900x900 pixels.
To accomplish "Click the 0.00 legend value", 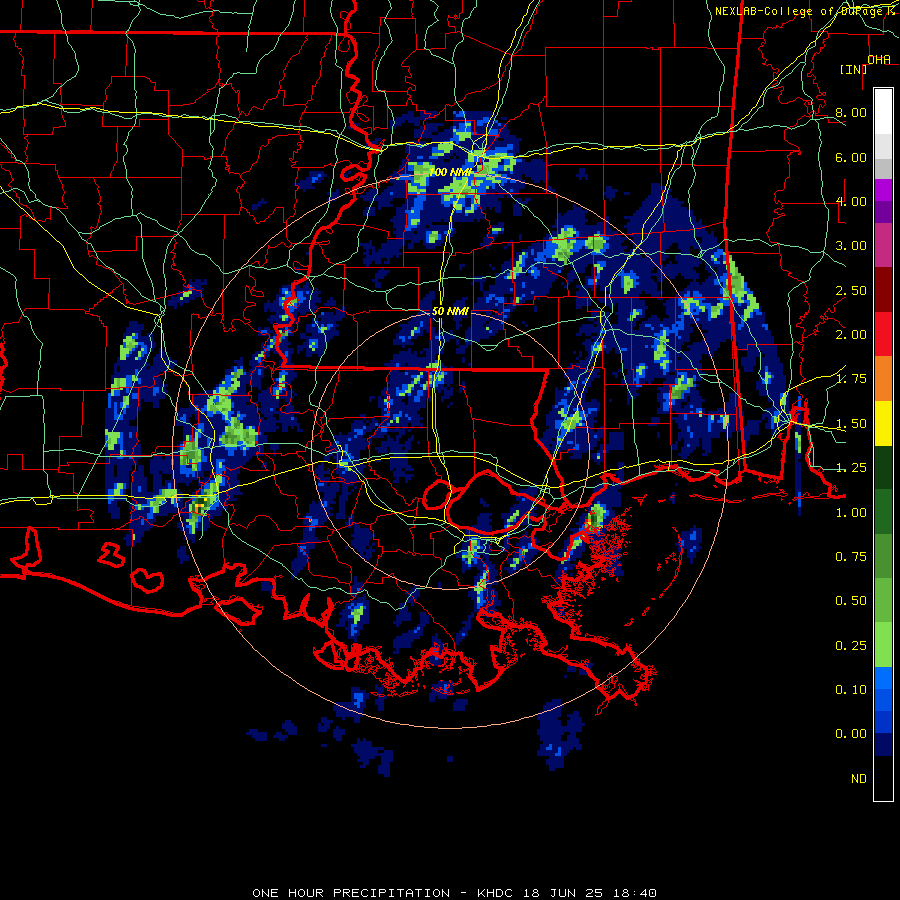I will (851, 734).
